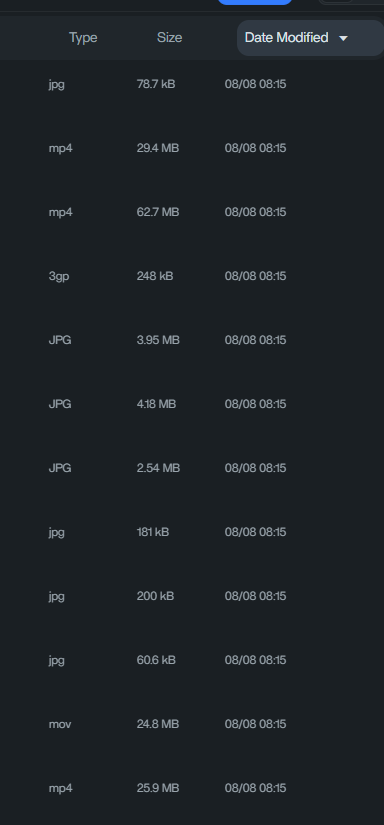Select the 3.95 MB JPG file row
Viewport: 384px width, 825px height.
(192, 340)
